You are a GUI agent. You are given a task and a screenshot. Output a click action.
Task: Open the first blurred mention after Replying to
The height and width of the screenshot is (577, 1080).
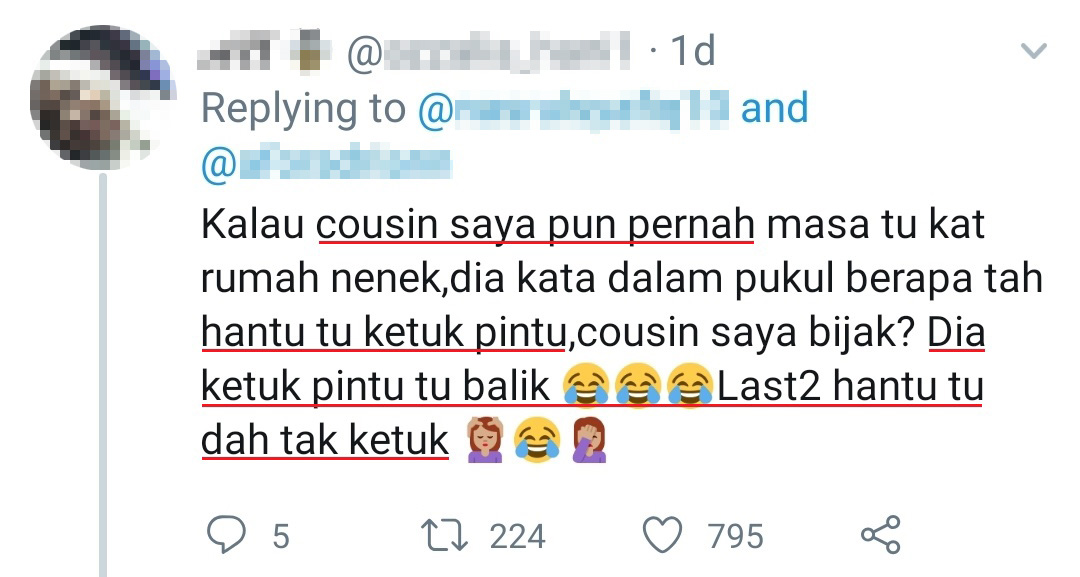574,109
